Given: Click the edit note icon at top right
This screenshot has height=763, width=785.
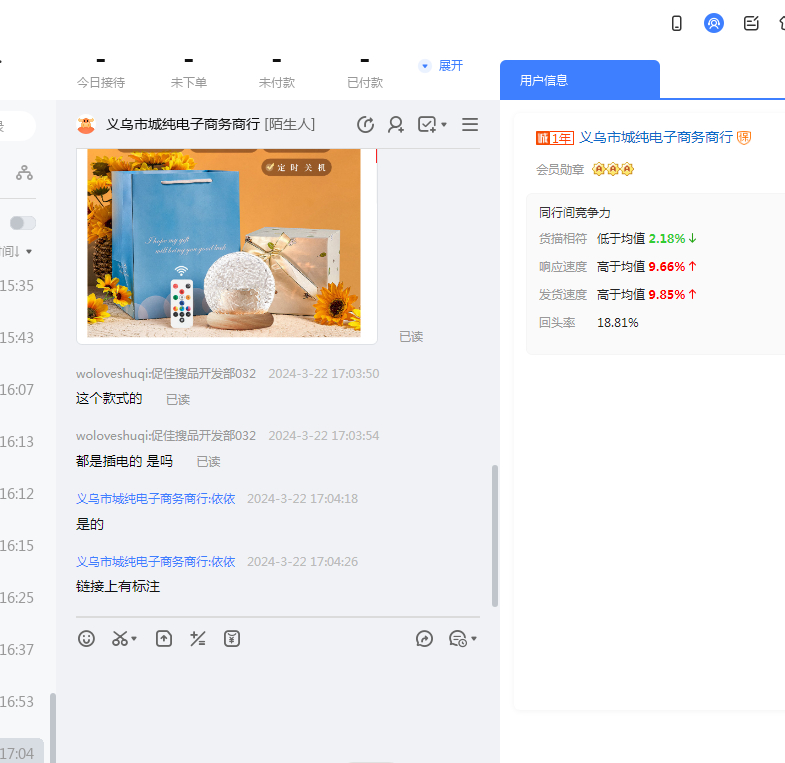Looking at the screenshot, I should tap(751, 23).
